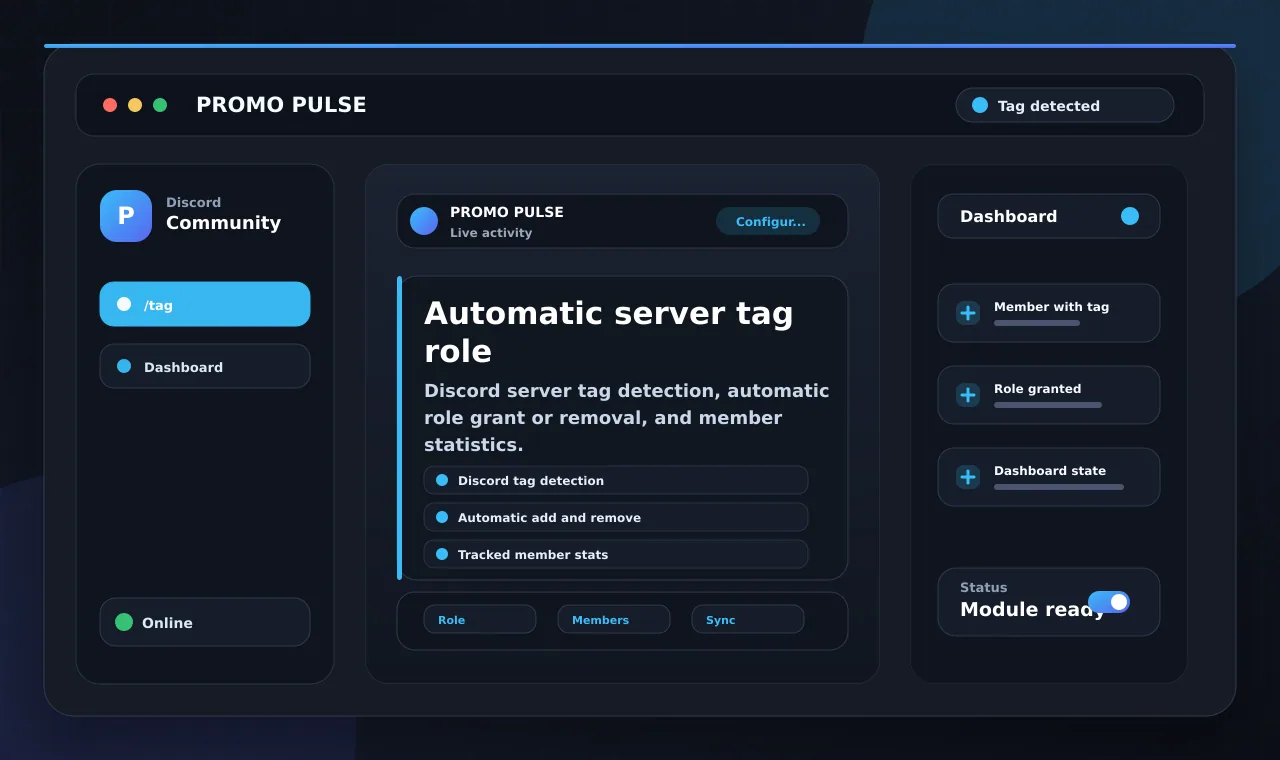Toggle the Module ready switch
The height and width of the screenshot is (760, 1280).
tap(1109, 602)
